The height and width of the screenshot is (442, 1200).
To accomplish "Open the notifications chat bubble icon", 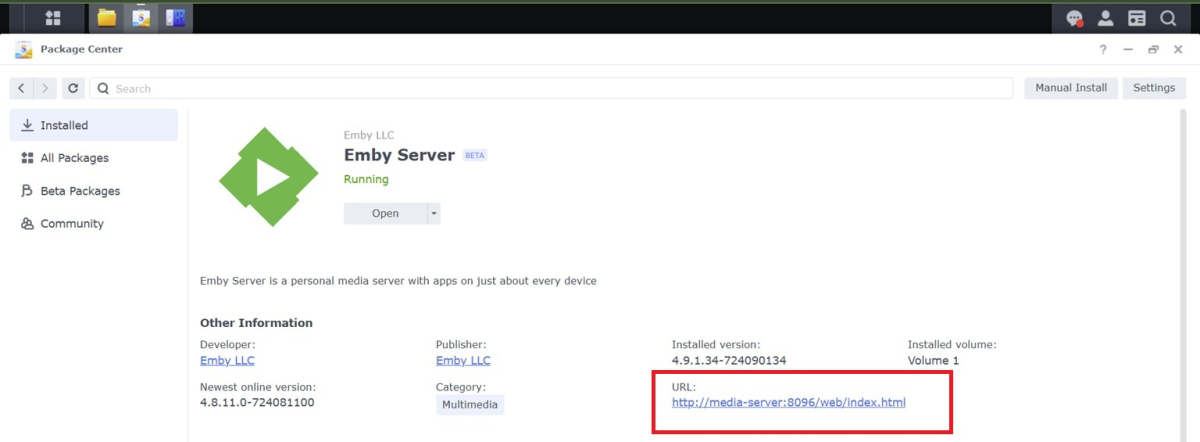I will coord(1075,18).
